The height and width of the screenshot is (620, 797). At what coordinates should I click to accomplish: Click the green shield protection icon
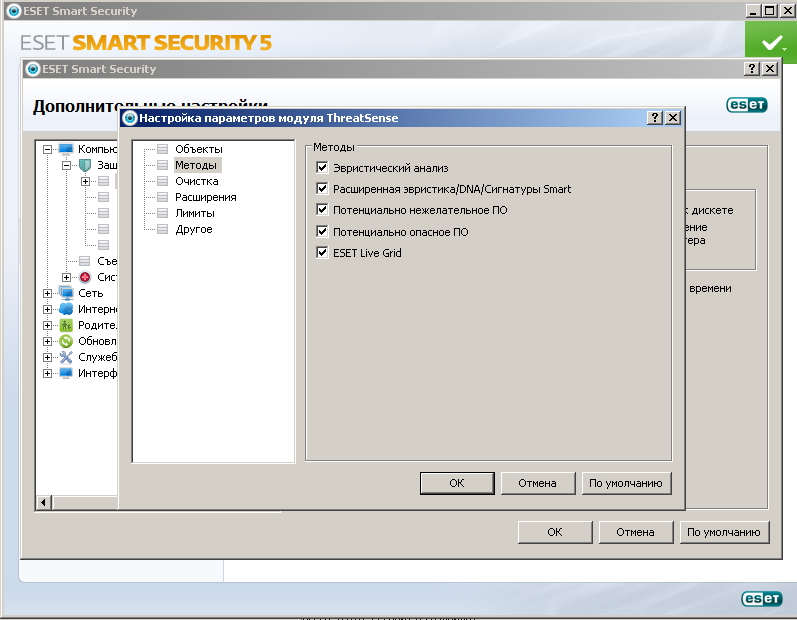[x=85, y=165]
